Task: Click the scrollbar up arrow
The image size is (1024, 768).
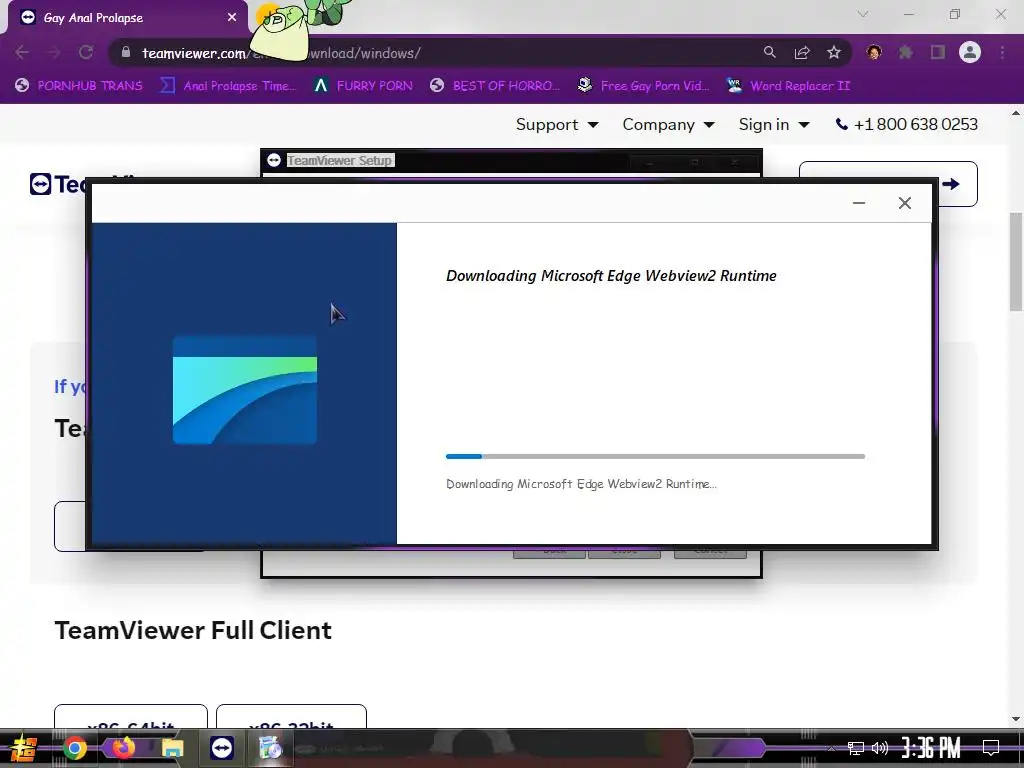Action: point(1016,113)
